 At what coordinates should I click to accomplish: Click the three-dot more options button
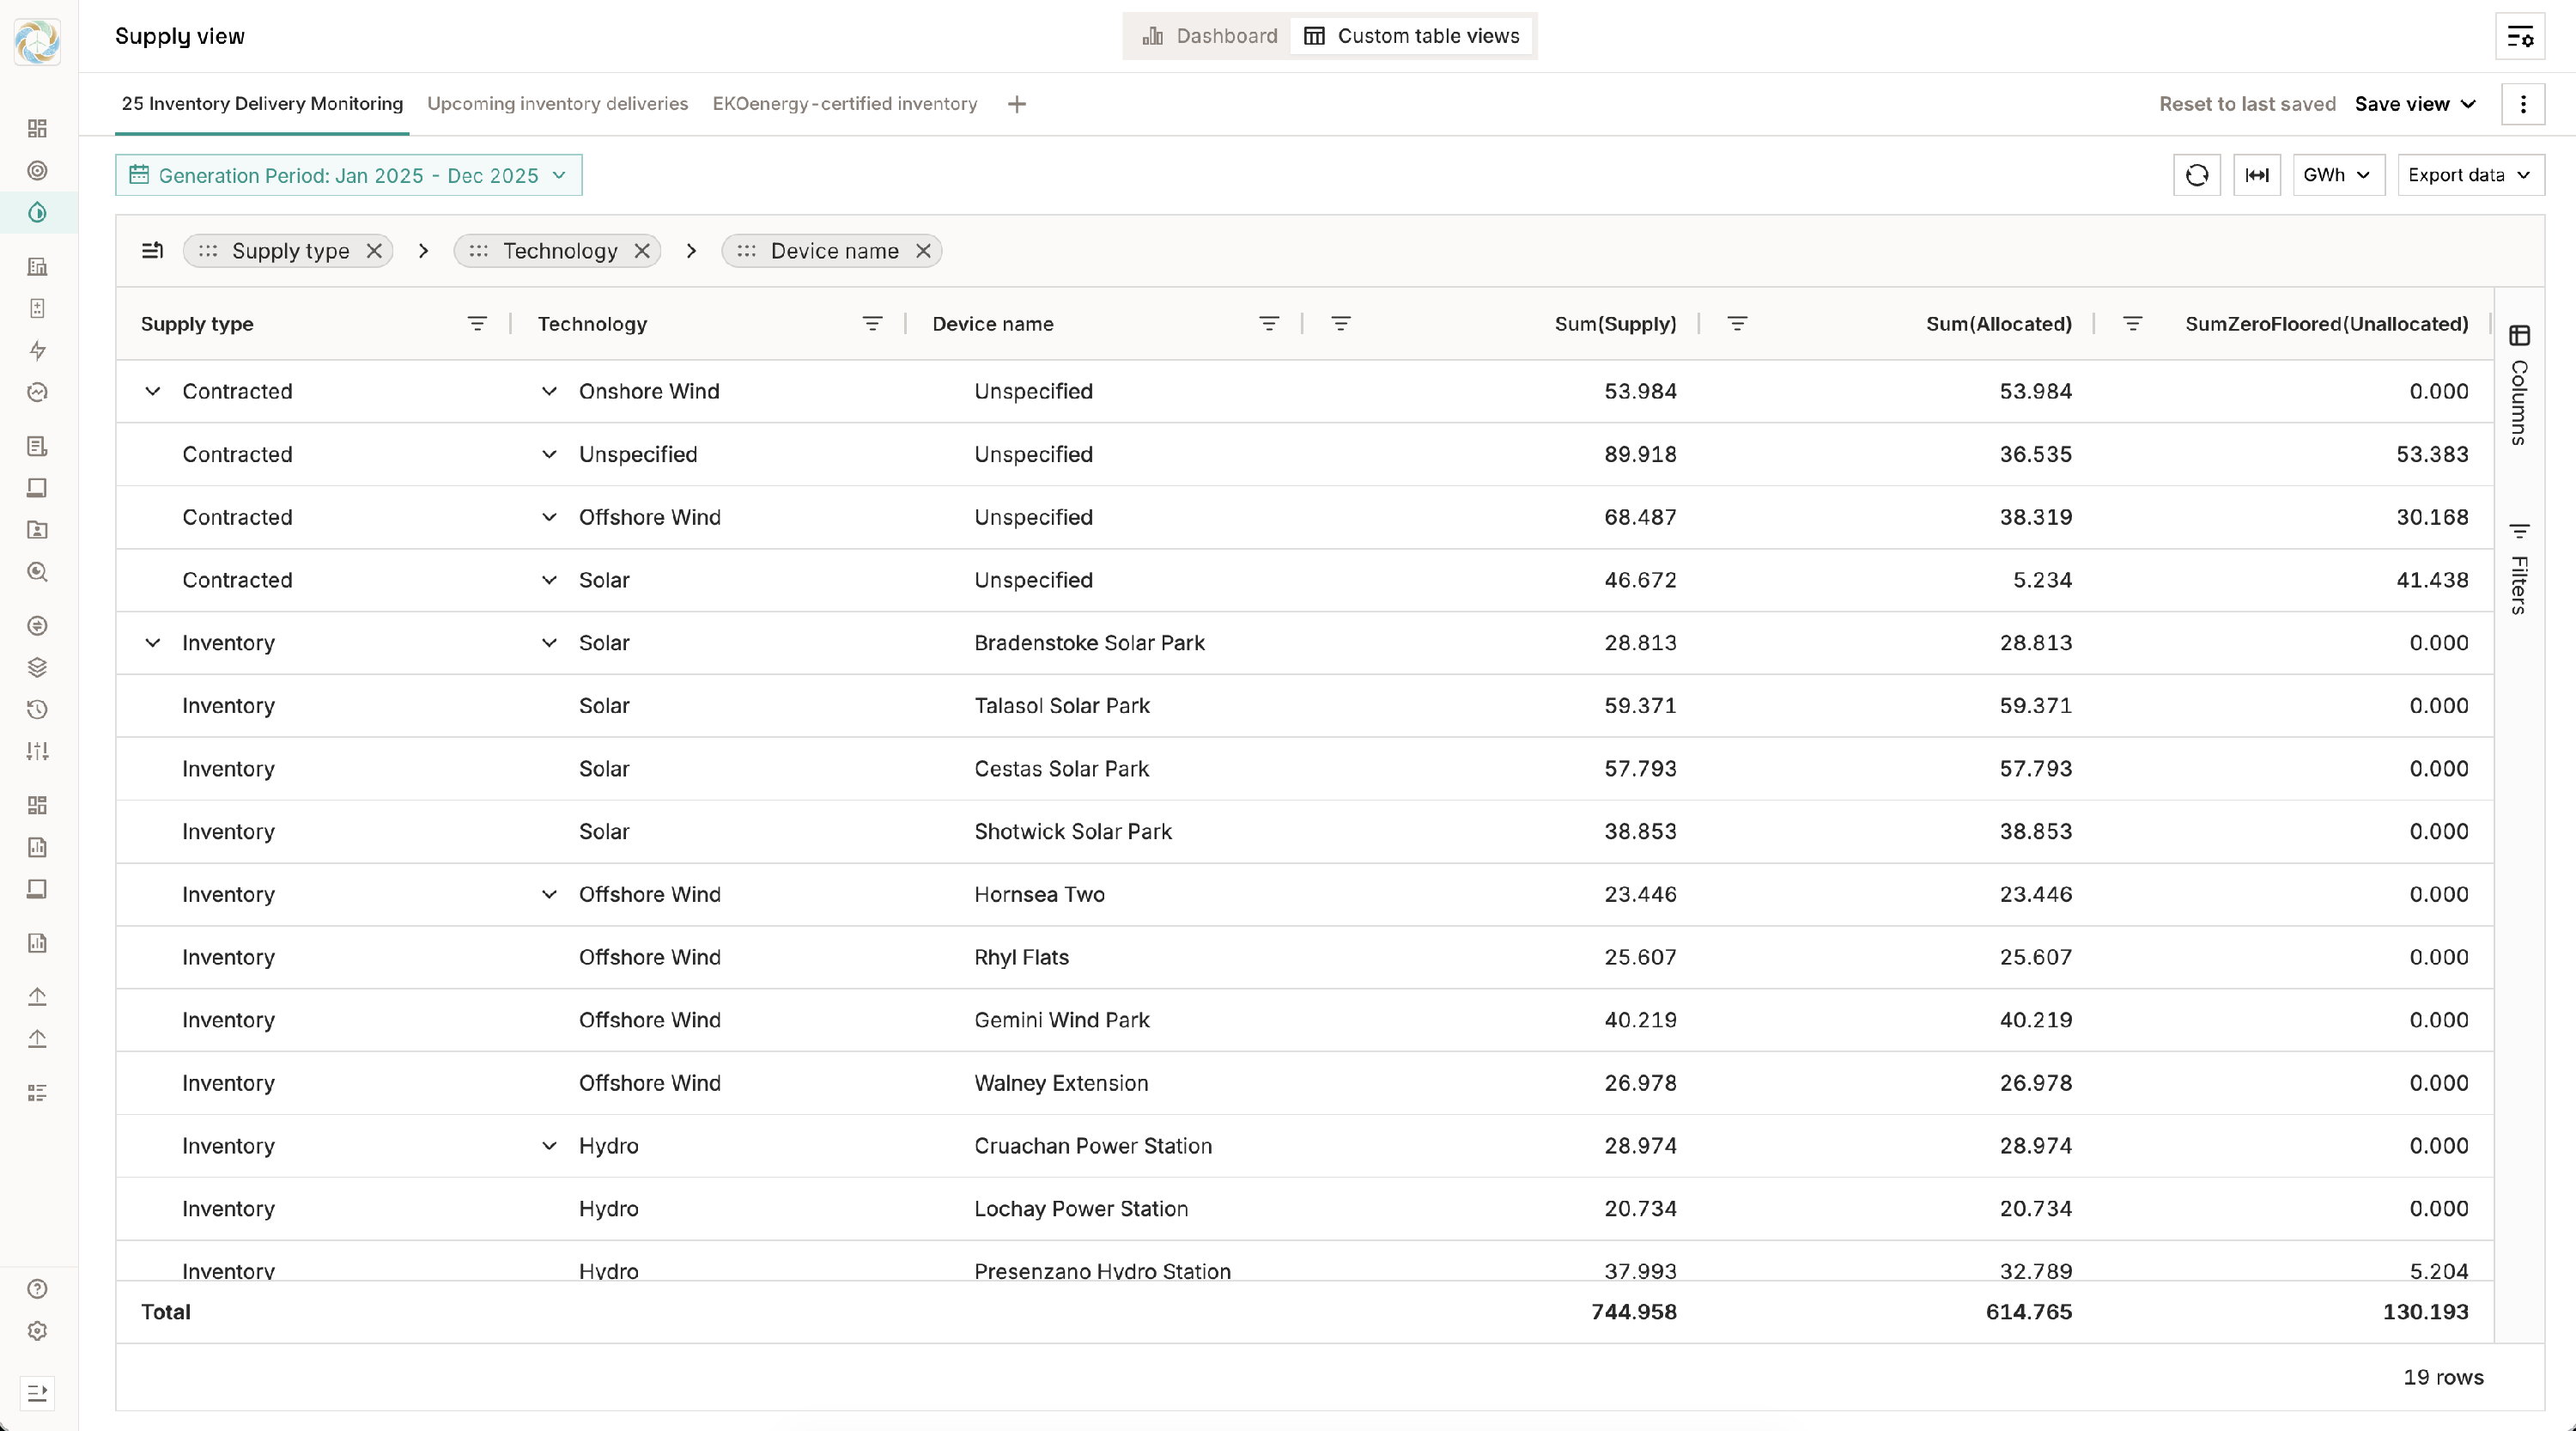(x=2522, y=104)
